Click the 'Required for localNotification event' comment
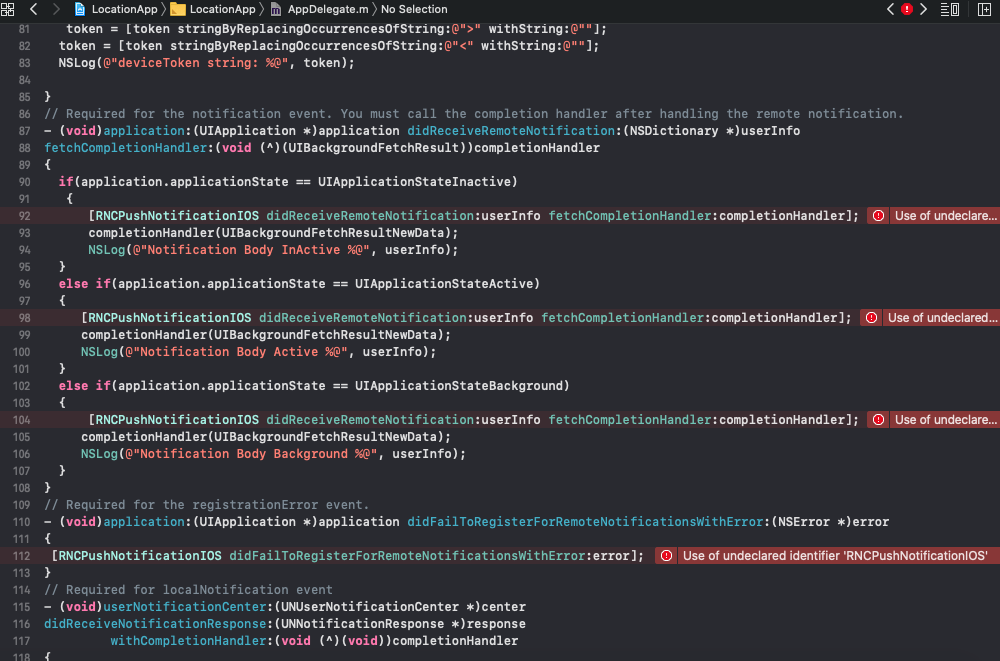Viewport: 1000px width, 661px height. tap(188, 590)
